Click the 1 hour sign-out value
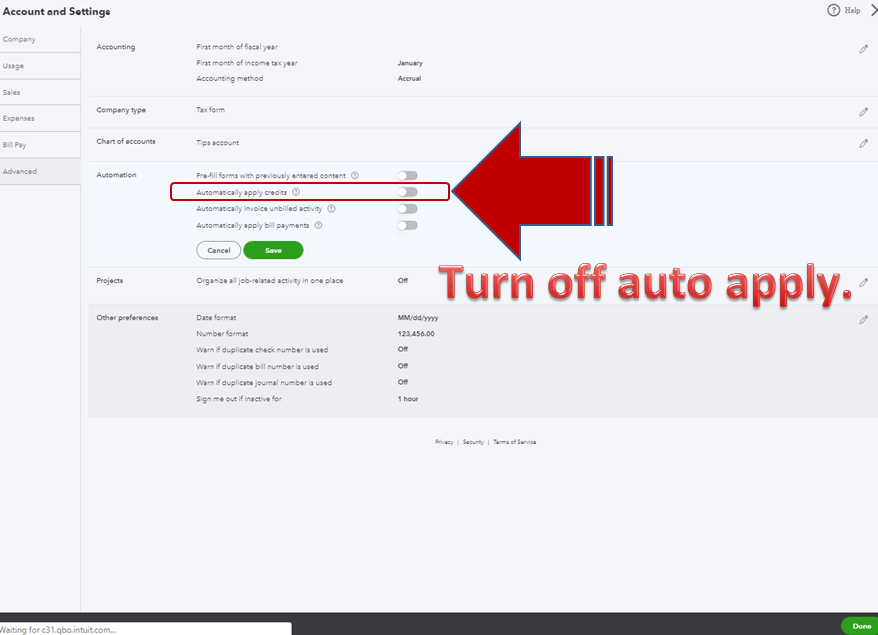Image resolution: width=878 pixels, height=635 pixels. (408, 399)
